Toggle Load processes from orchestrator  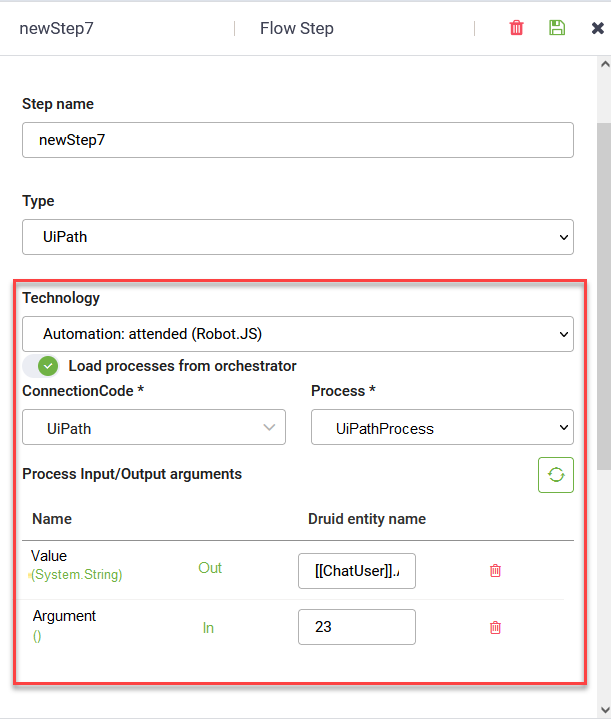tap(41, 366)
